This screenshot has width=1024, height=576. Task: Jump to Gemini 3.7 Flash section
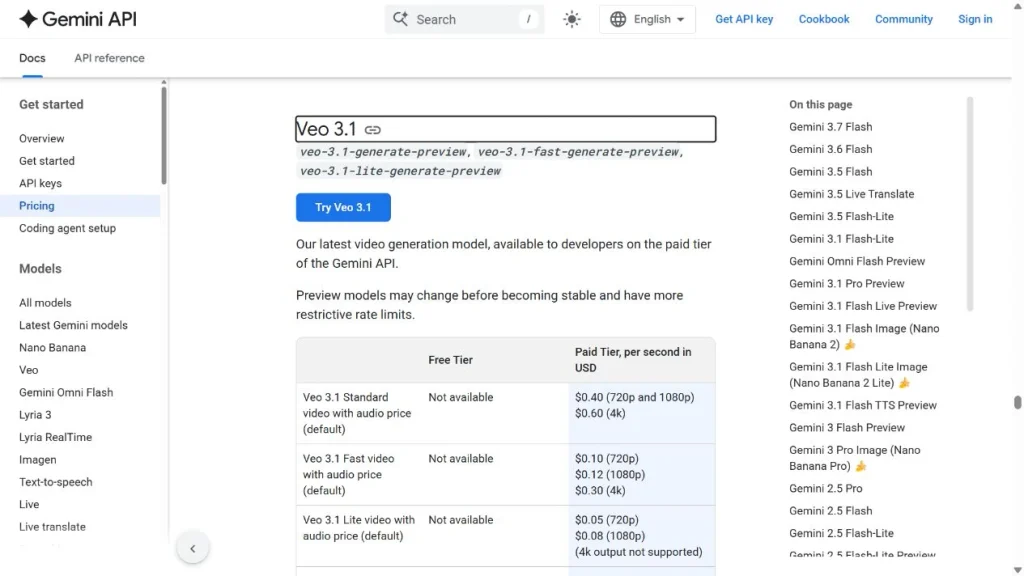pyautogui.click(x=830, y=127)
